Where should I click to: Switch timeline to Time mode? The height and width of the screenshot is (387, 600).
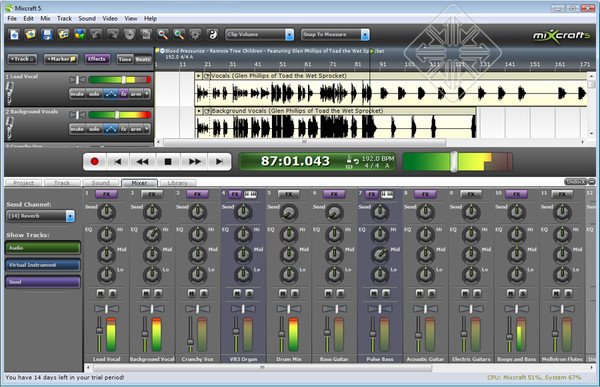125,59
